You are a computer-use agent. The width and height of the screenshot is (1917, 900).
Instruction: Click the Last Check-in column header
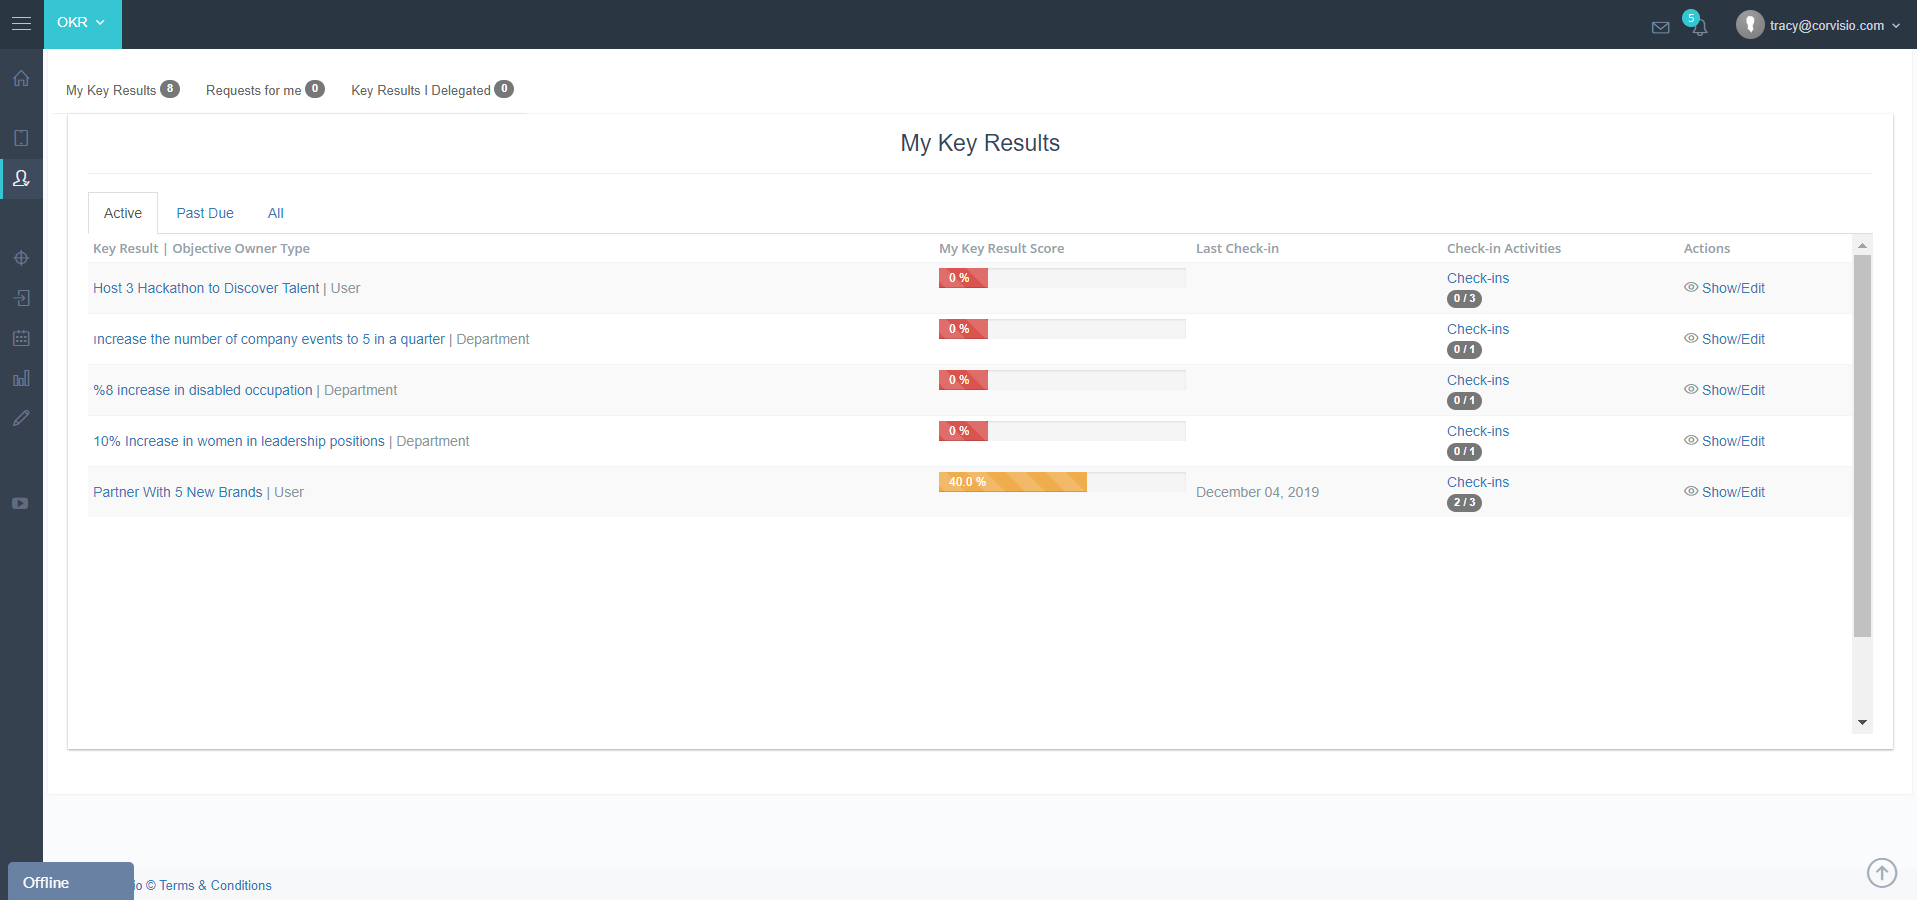pos(1237,249)
